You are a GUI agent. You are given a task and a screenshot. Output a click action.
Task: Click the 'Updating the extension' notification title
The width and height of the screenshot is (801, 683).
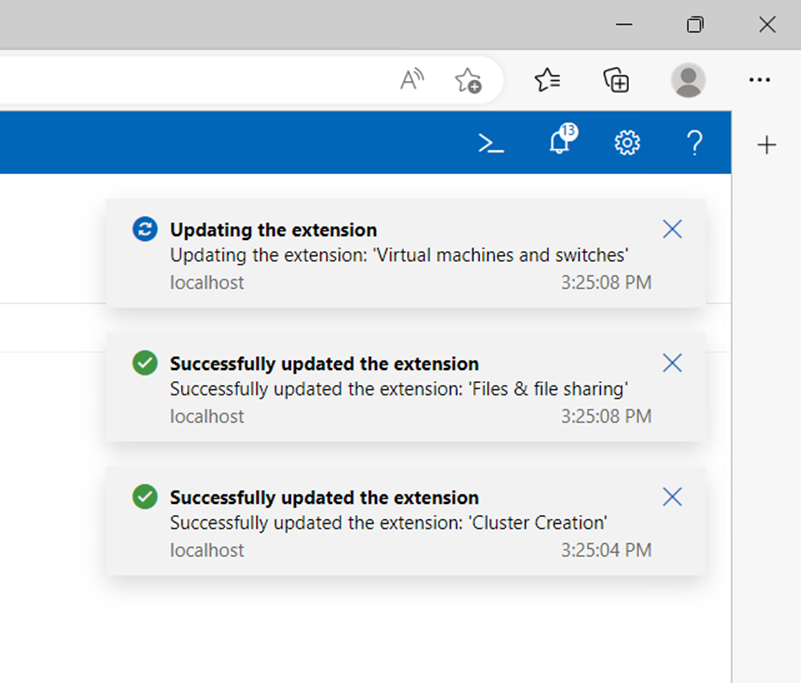click(x=273, y=230)
